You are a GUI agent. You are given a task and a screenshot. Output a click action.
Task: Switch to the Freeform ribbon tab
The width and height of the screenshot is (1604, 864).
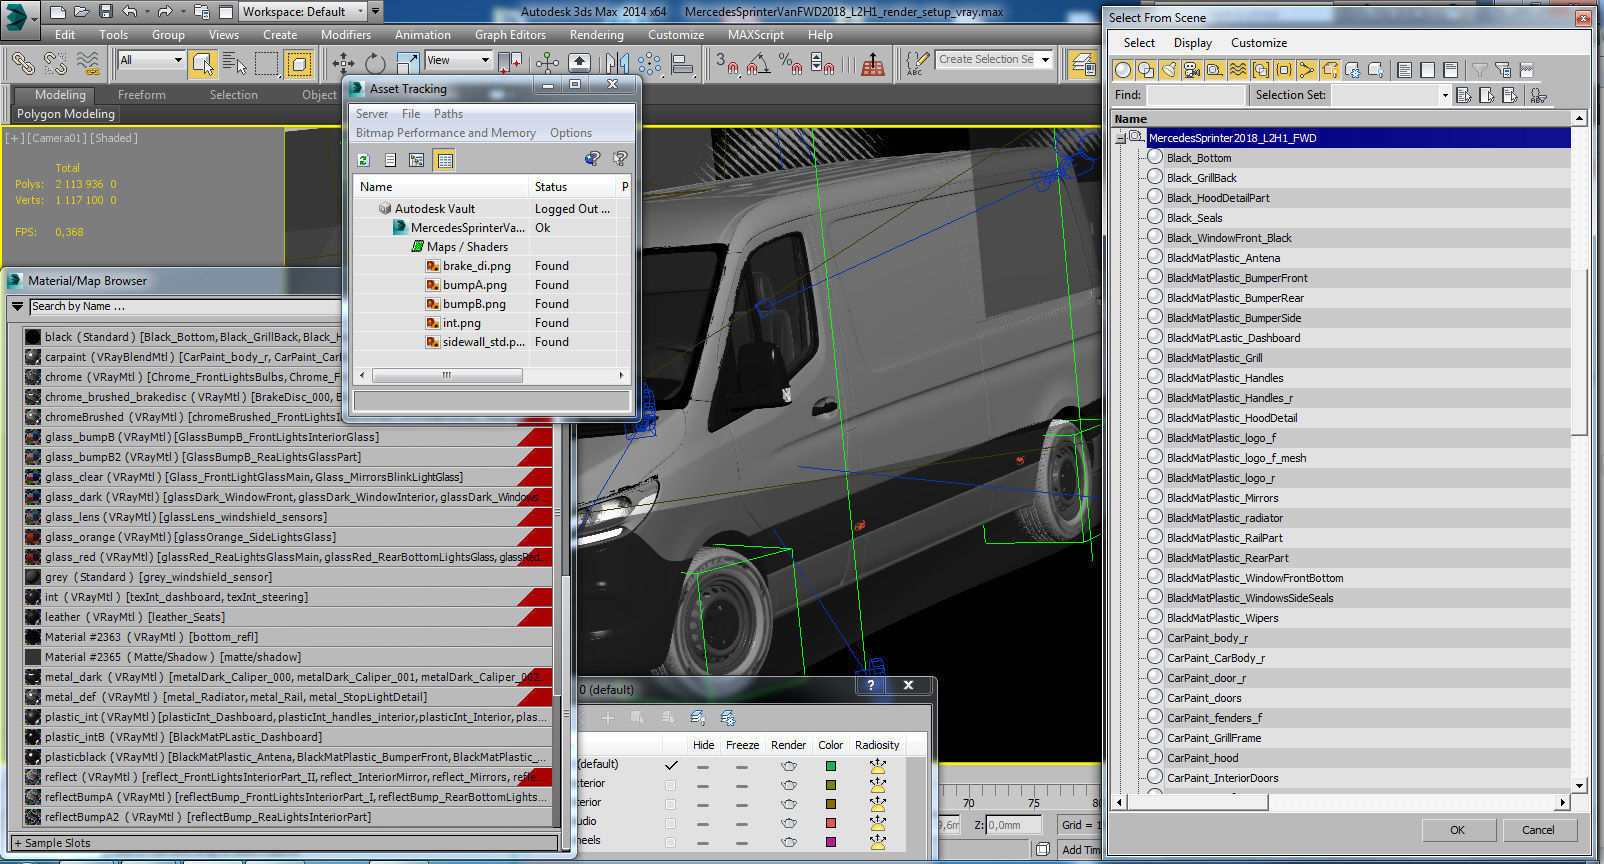tap(142, 95)
